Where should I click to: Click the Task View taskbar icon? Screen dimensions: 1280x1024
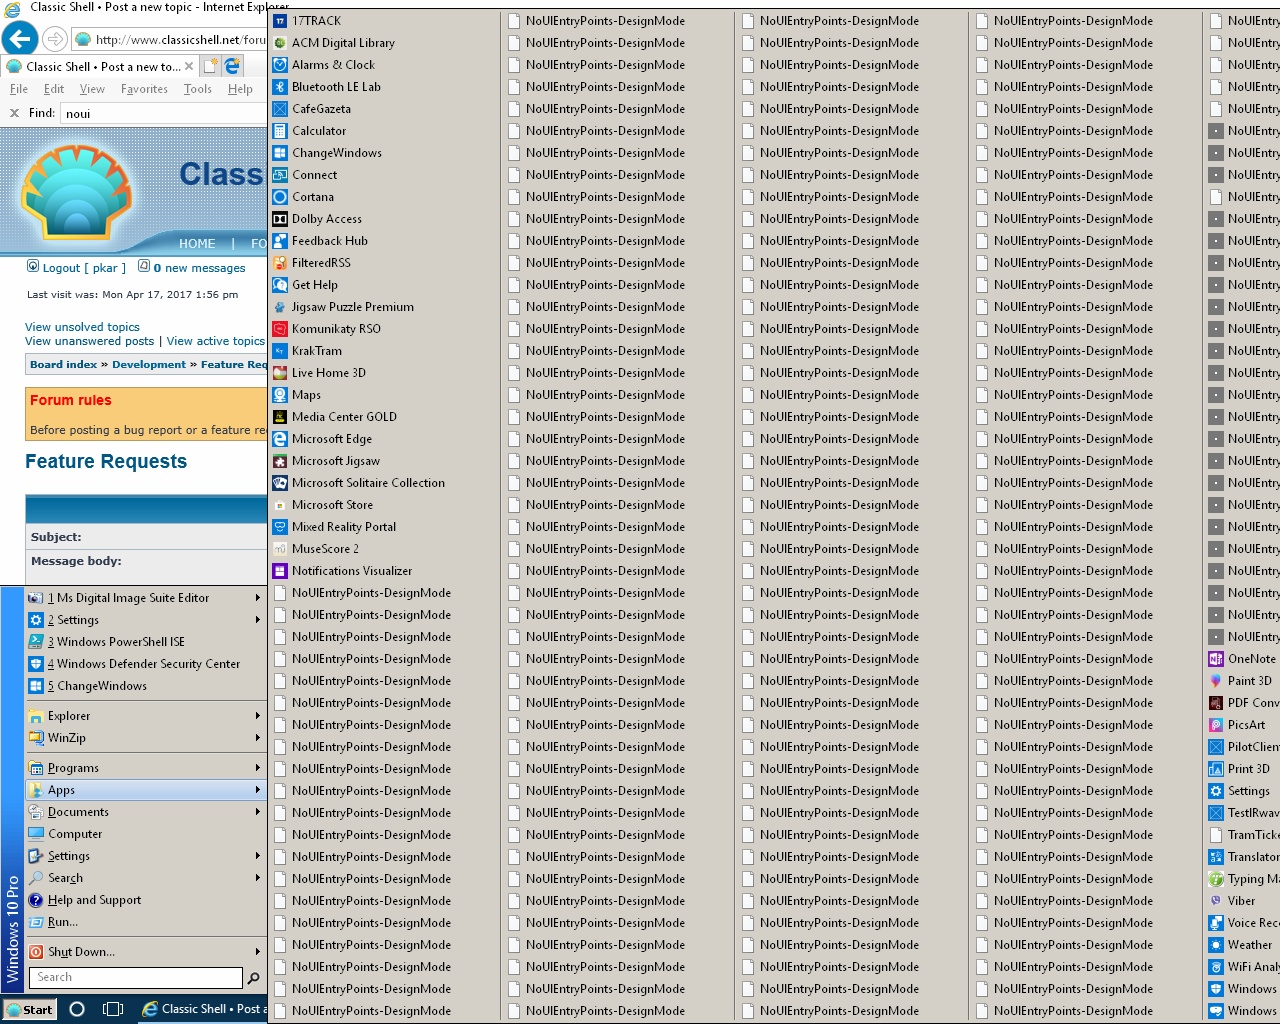(x=113, y=1009)
